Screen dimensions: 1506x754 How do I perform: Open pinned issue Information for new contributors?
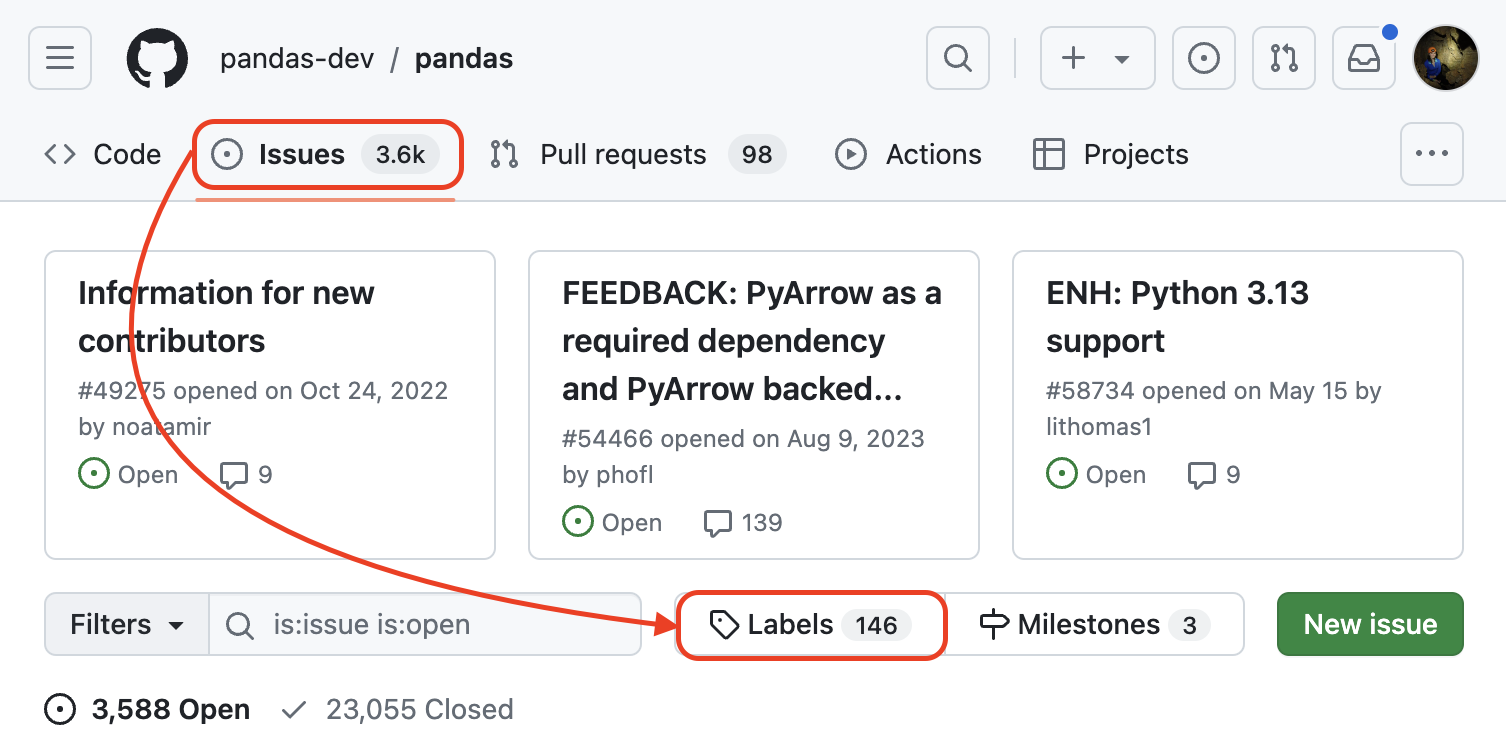226,317
